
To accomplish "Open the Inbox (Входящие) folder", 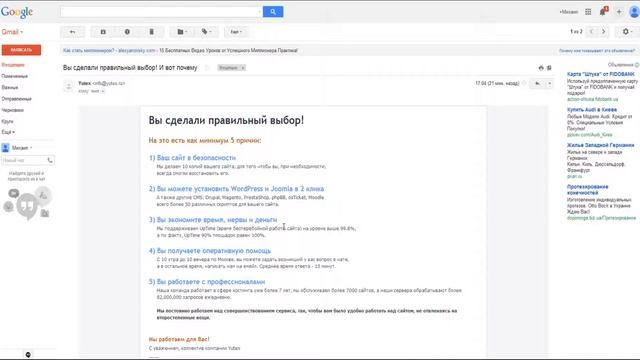I will click(13, 65).
